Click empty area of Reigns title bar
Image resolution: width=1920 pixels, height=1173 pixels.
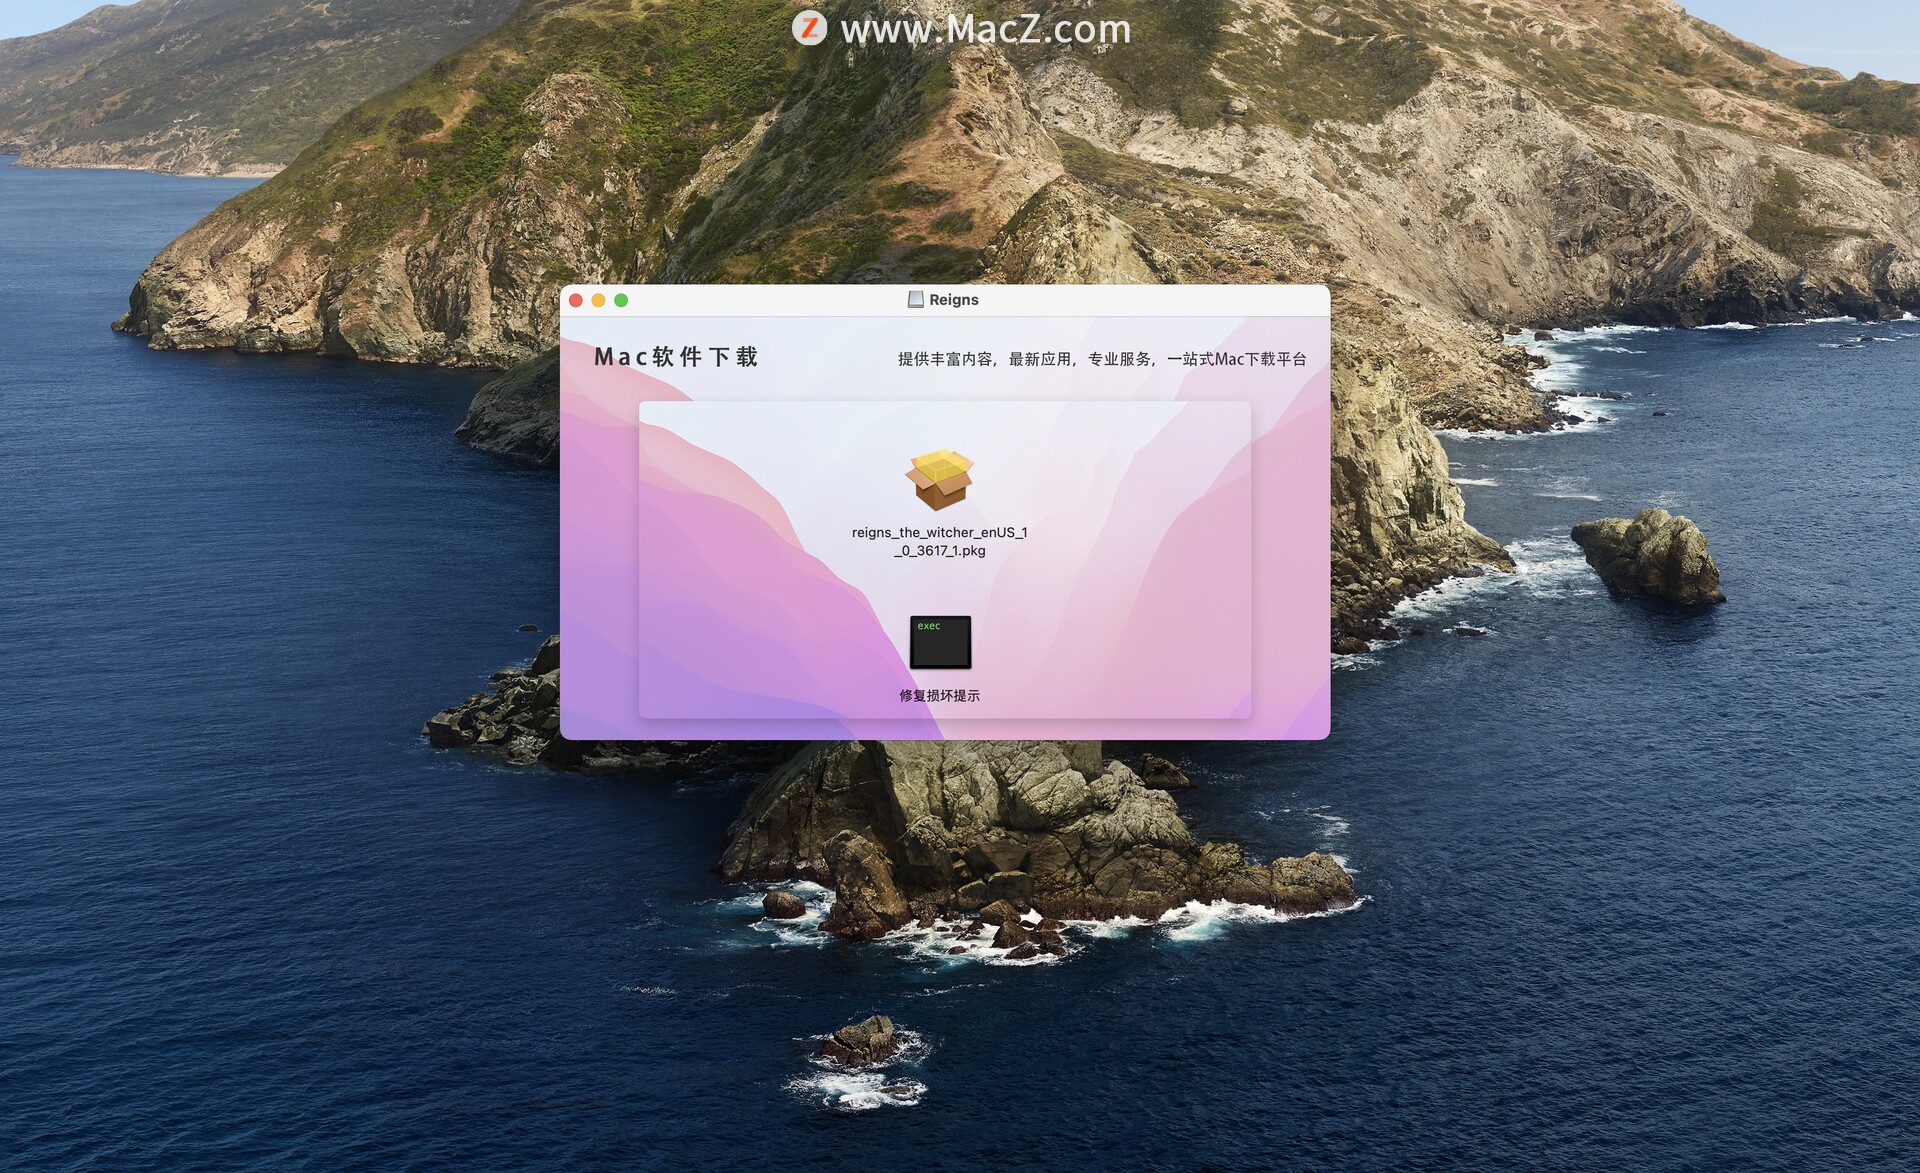[1150, 300]
